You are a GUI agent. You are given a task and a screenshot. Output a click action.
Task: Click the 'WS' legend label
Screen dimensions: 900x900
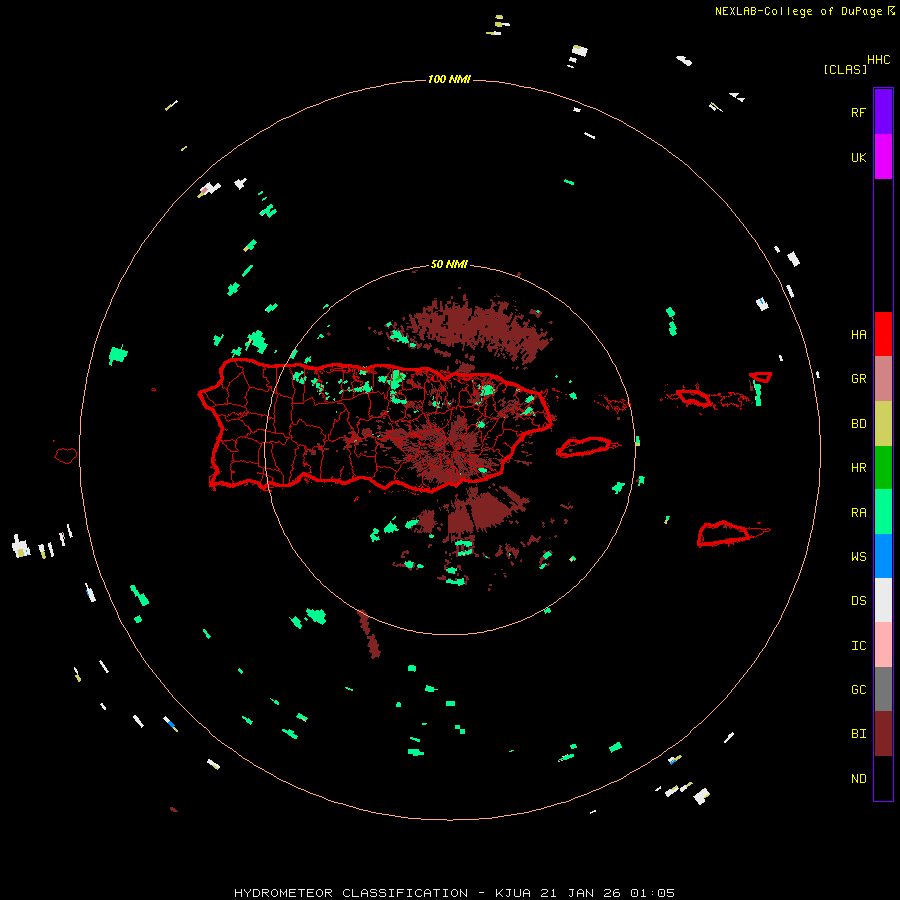coord(858,557)
